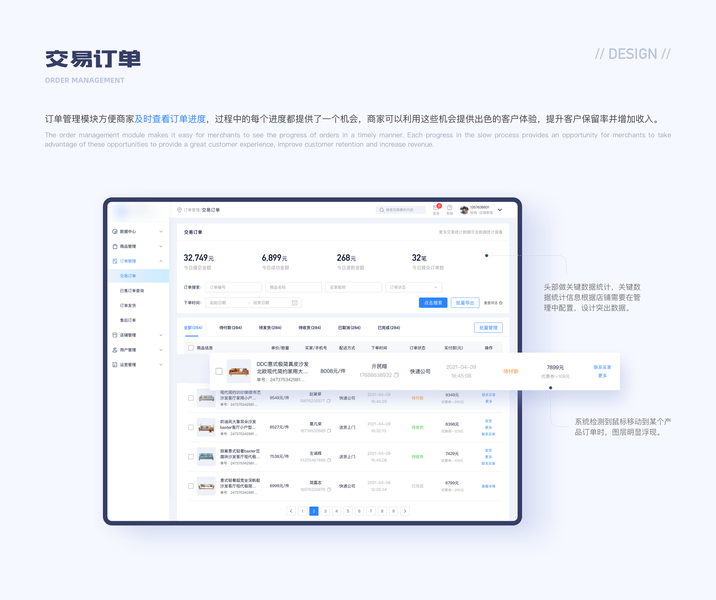
Task: Go to page 3 in pagination
Action: click(x=325, y=511)
